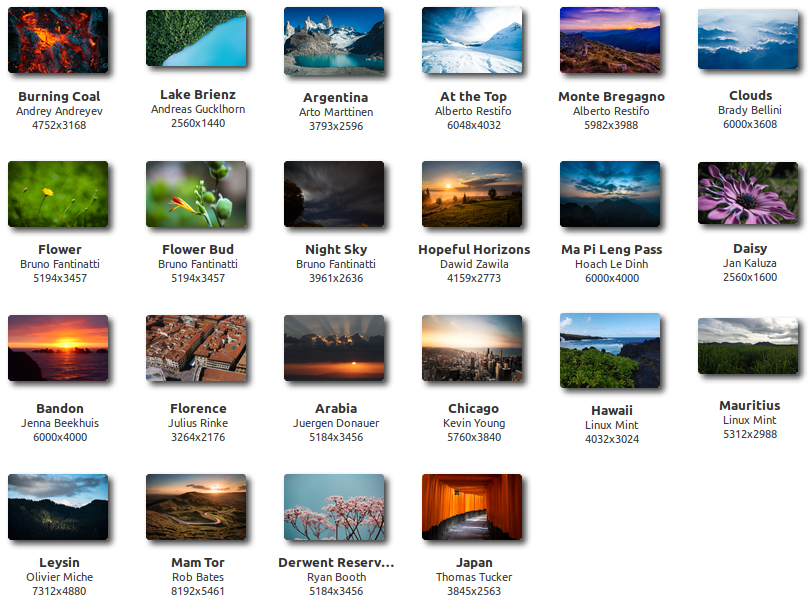Screen dimensions: 811x602
Task: Select the Bandon sunset wallpaper
Action: point(58,348)
